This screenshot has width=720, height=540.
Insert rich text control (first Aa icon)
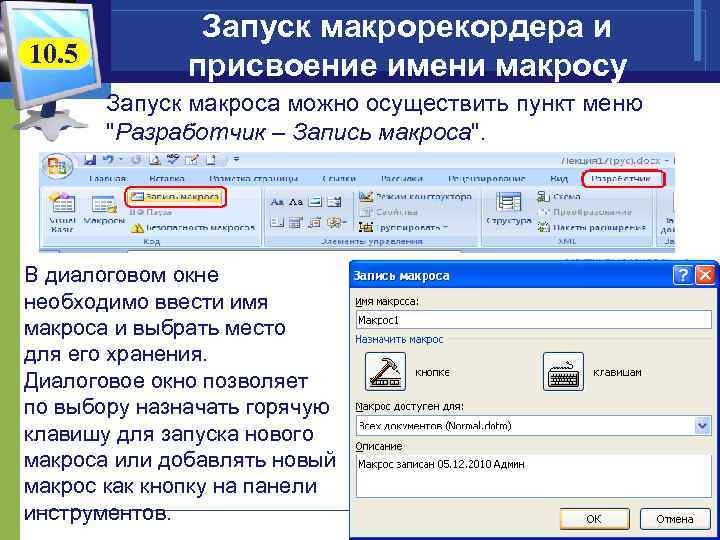278,202
